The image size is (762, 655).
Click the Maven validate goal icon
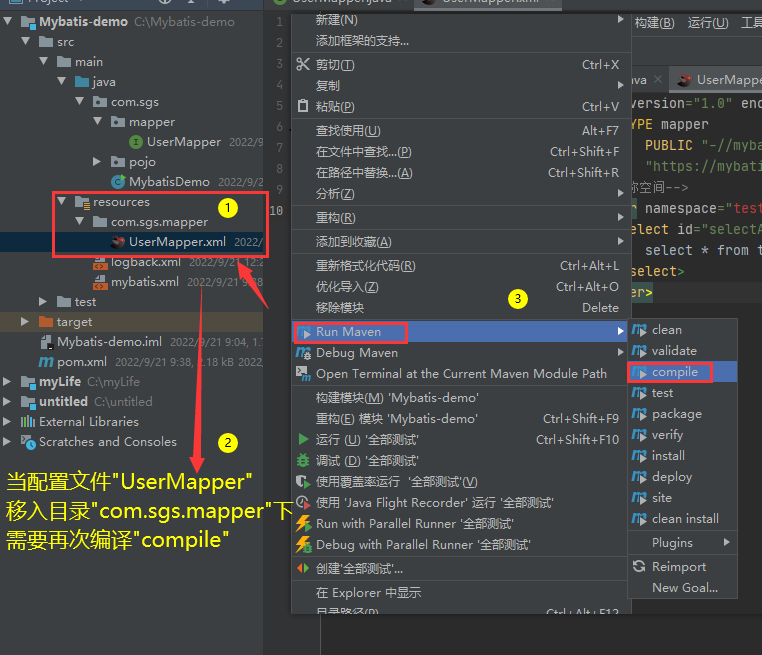tap(639, 351)
